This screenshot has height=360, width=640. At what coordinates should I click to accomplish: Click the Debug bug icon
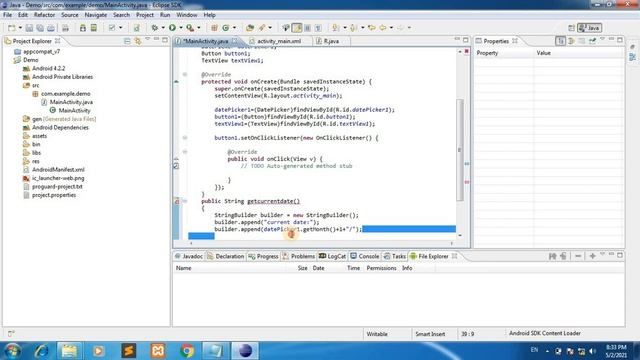click(x=154, y=28)
